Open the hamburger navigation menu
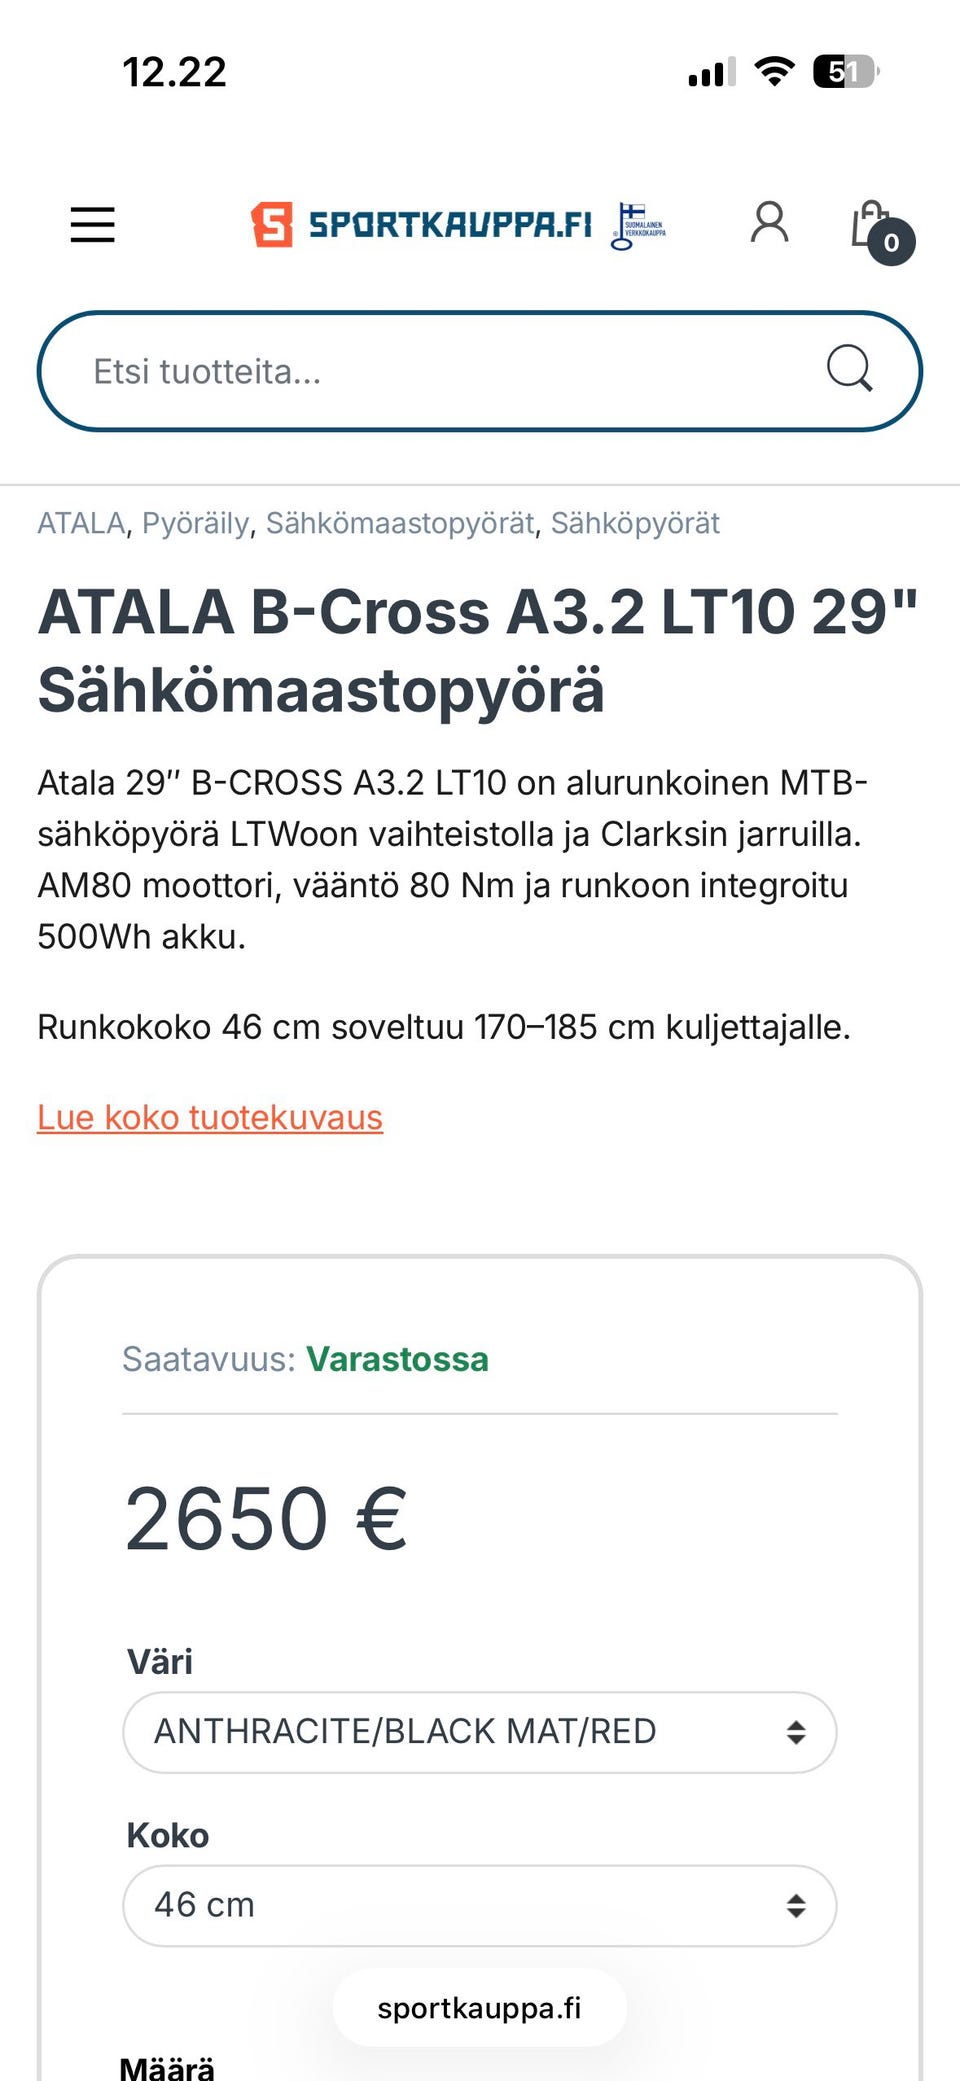The height and width of the screenshot is (2081, 960). (92, 224)
